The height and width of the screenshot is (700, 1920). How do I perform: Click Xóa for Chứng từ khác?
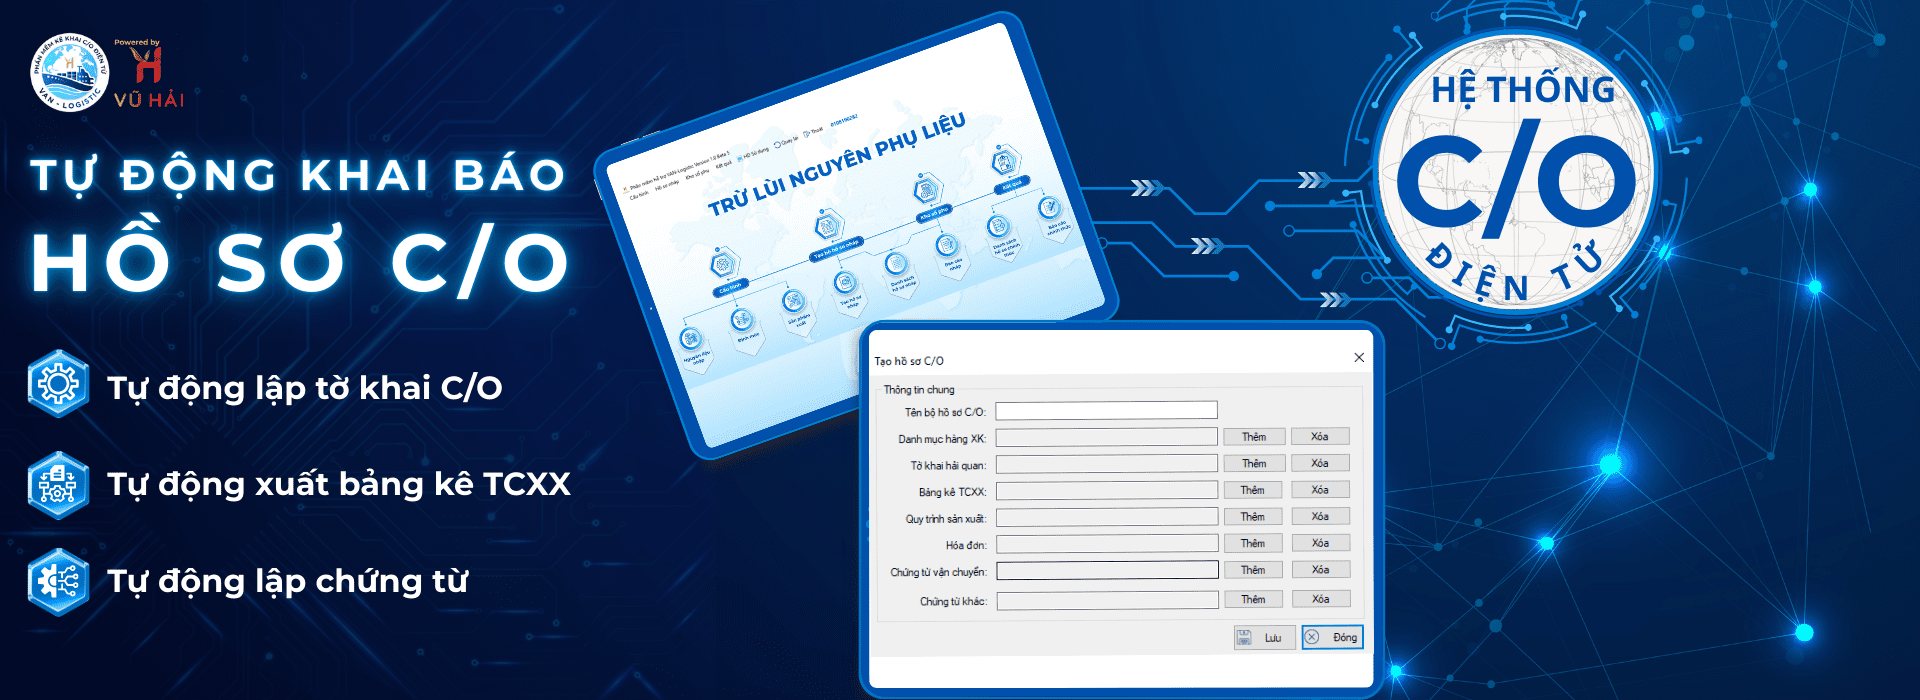click(1320, 598)
